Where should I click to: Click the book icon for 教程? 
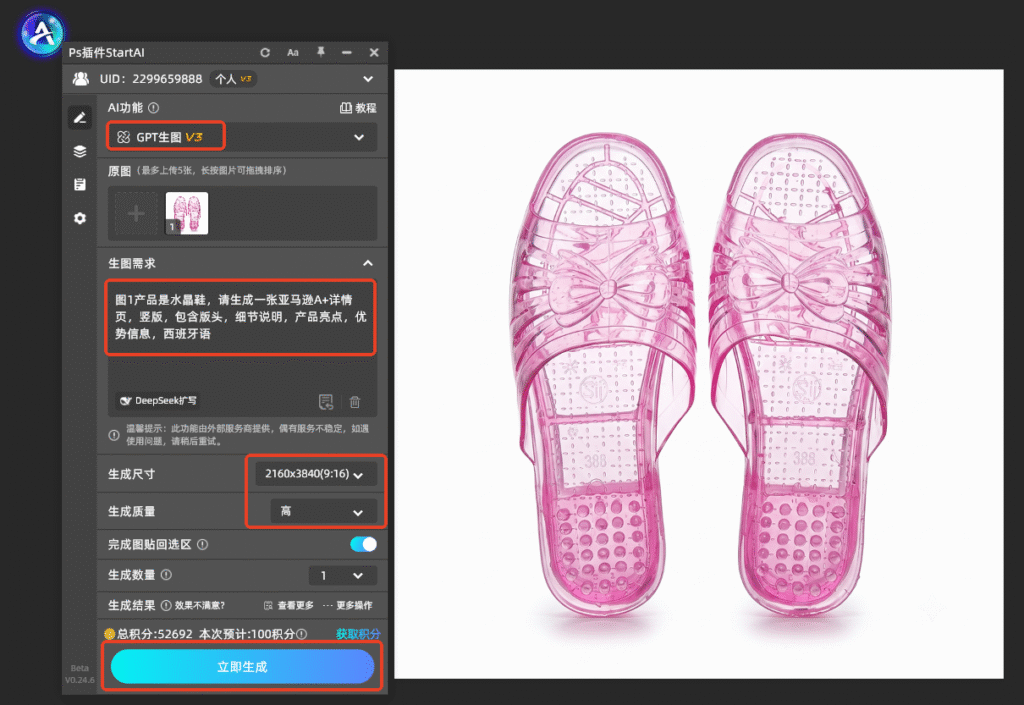(345, 108)
